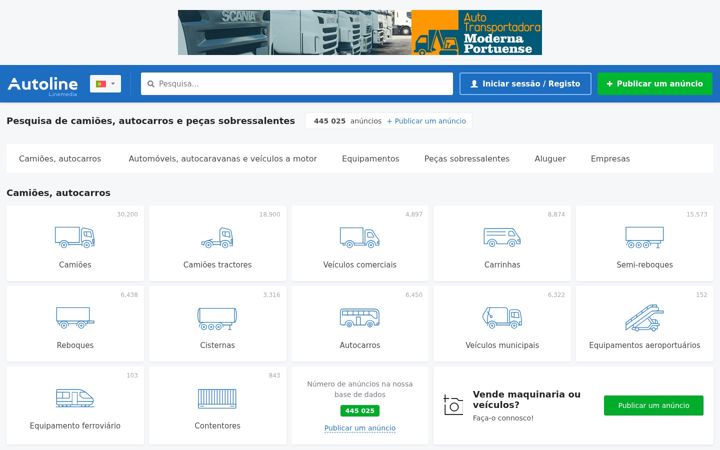Click the magnifier icon in search bar

pos(151,84)
